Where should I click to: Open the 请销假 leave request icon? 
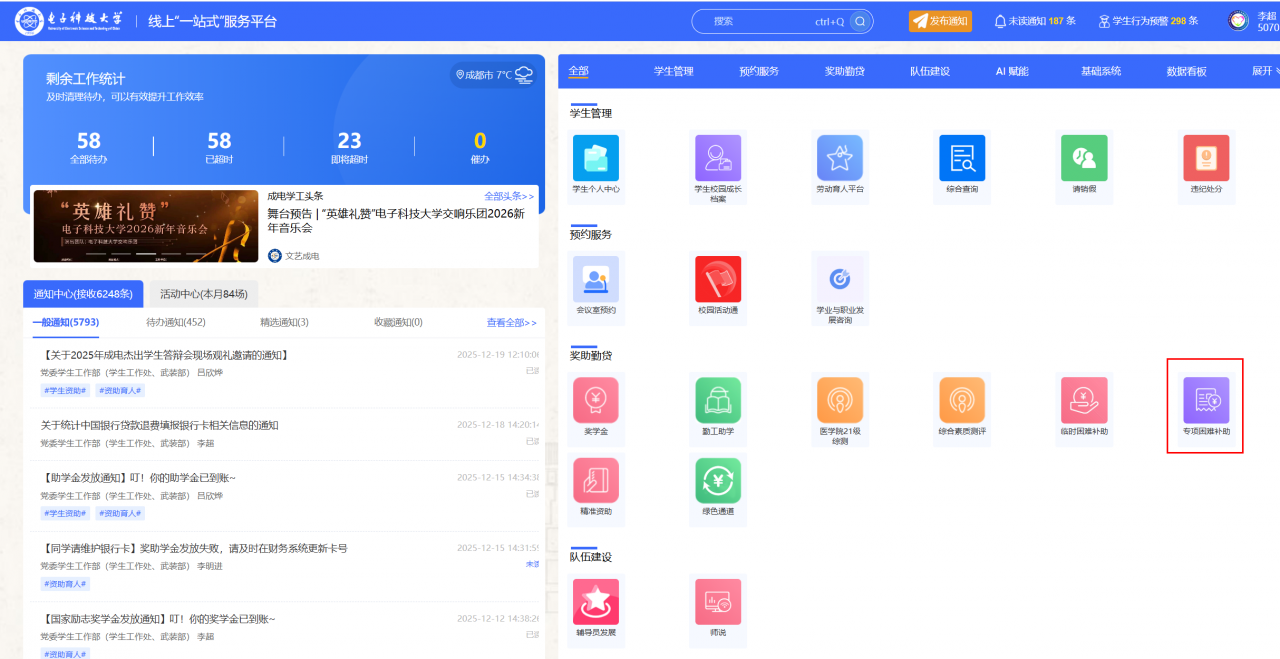tap(1084, 159)
